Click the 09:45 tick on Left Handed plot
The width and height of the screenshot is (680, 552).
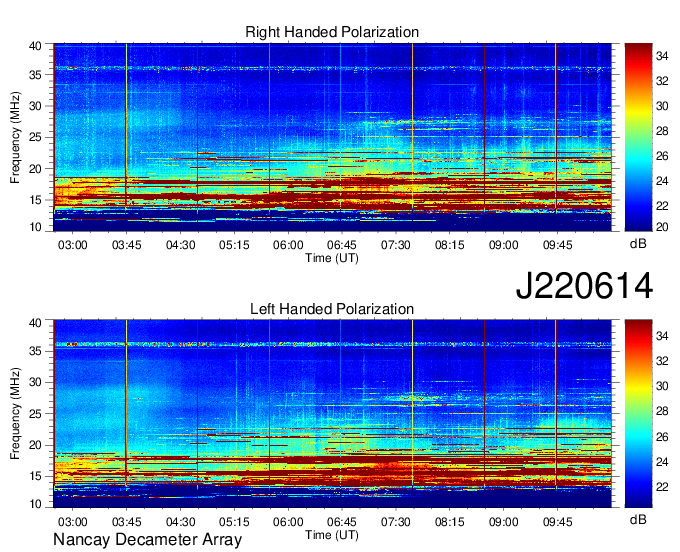[x=557, y=522]
